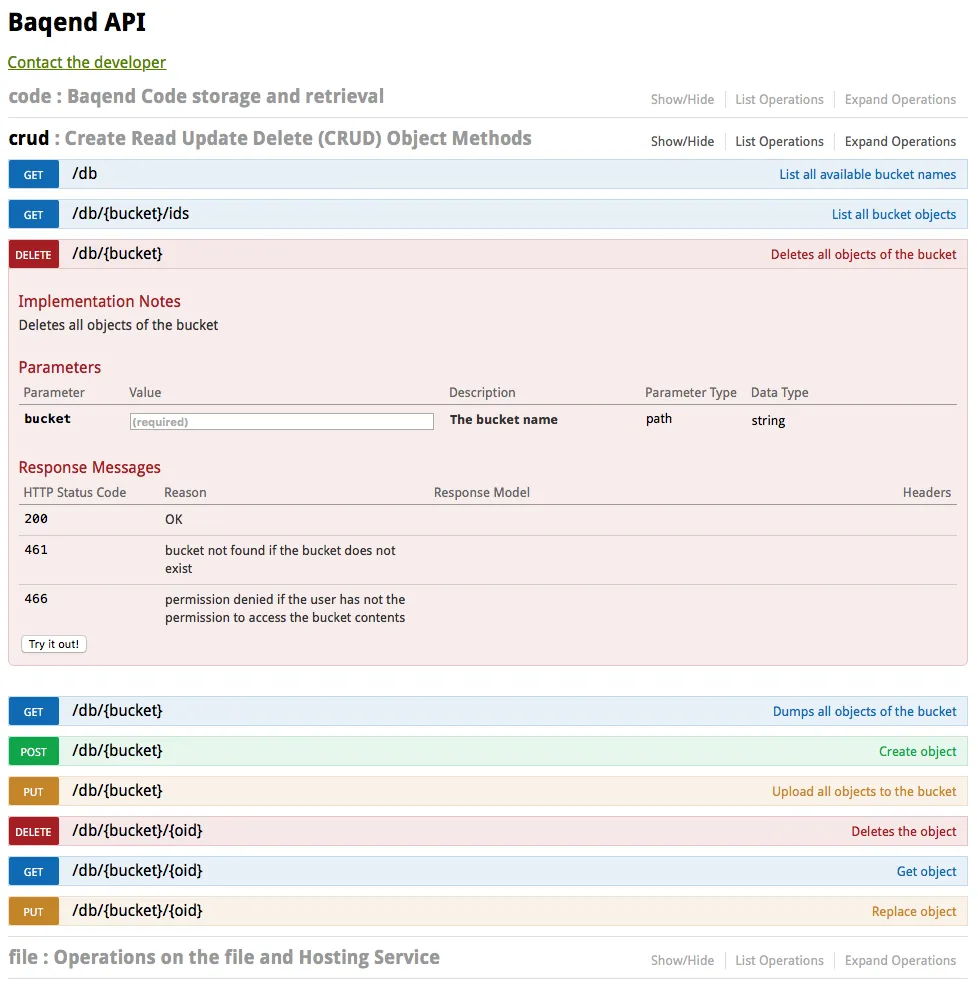
Task: Click the PUT badge for /db/{bucket}/{oid}
Action: click(33, 912)
